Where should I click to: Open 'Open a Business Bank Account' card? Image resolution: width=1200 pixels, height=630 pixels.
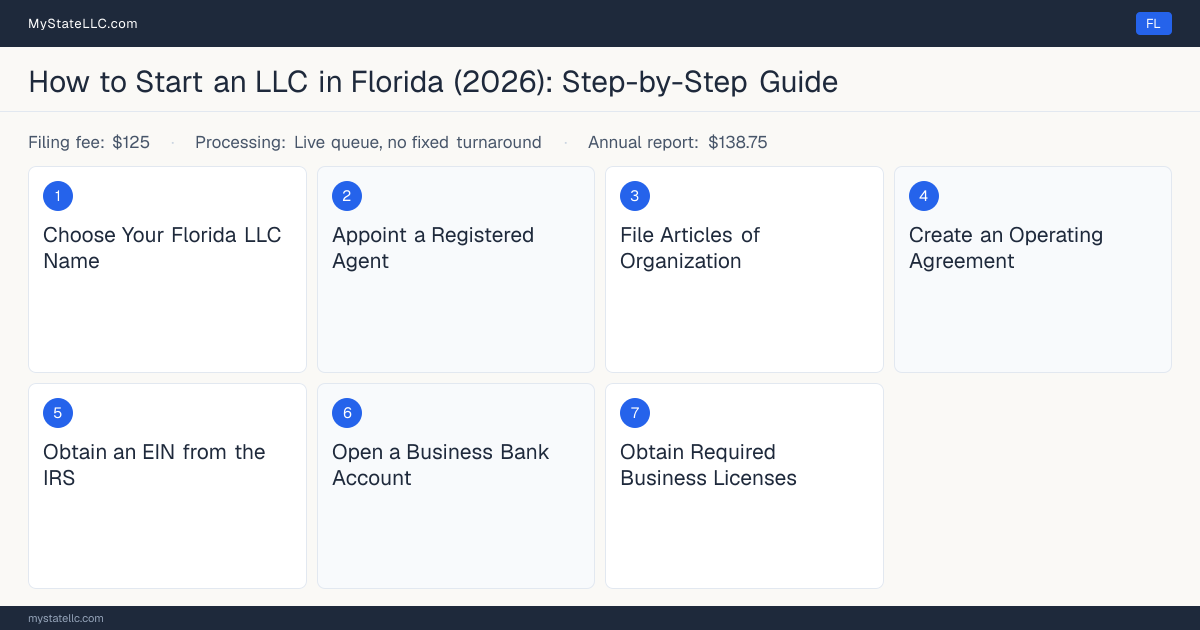[456, 486]
